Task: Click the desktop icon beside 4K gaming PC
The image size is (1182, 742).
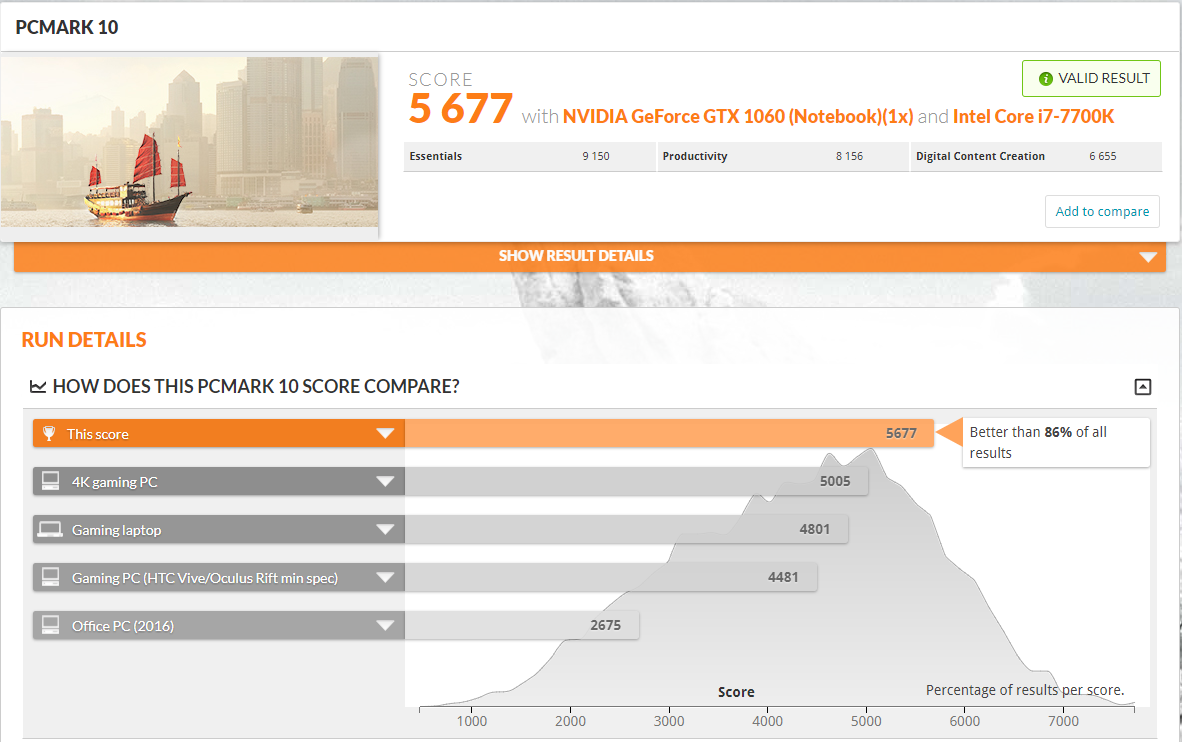Action: coord(51,481)
